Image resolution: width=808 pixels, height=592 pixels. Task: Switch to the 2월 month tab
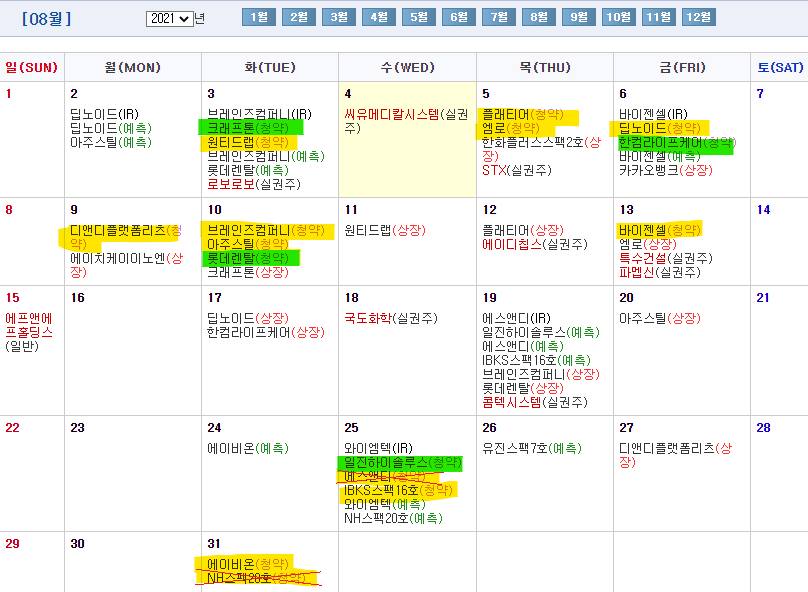[x=299, y=17]
